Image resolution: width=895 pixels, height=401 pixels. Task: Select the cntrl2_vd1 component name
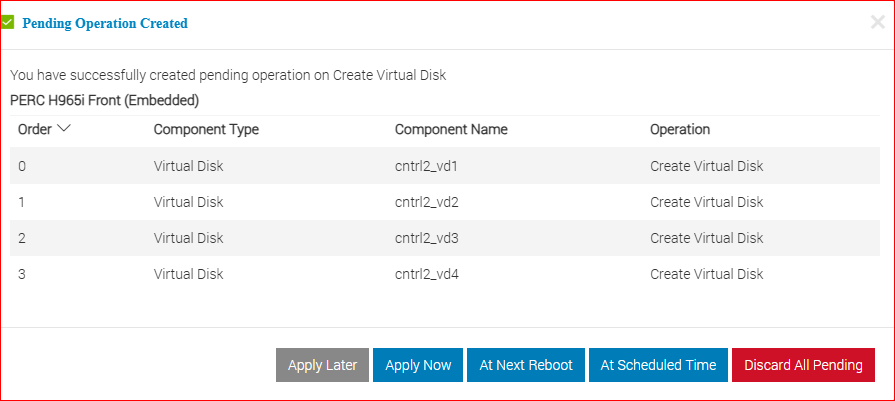[x=426, y=166]
